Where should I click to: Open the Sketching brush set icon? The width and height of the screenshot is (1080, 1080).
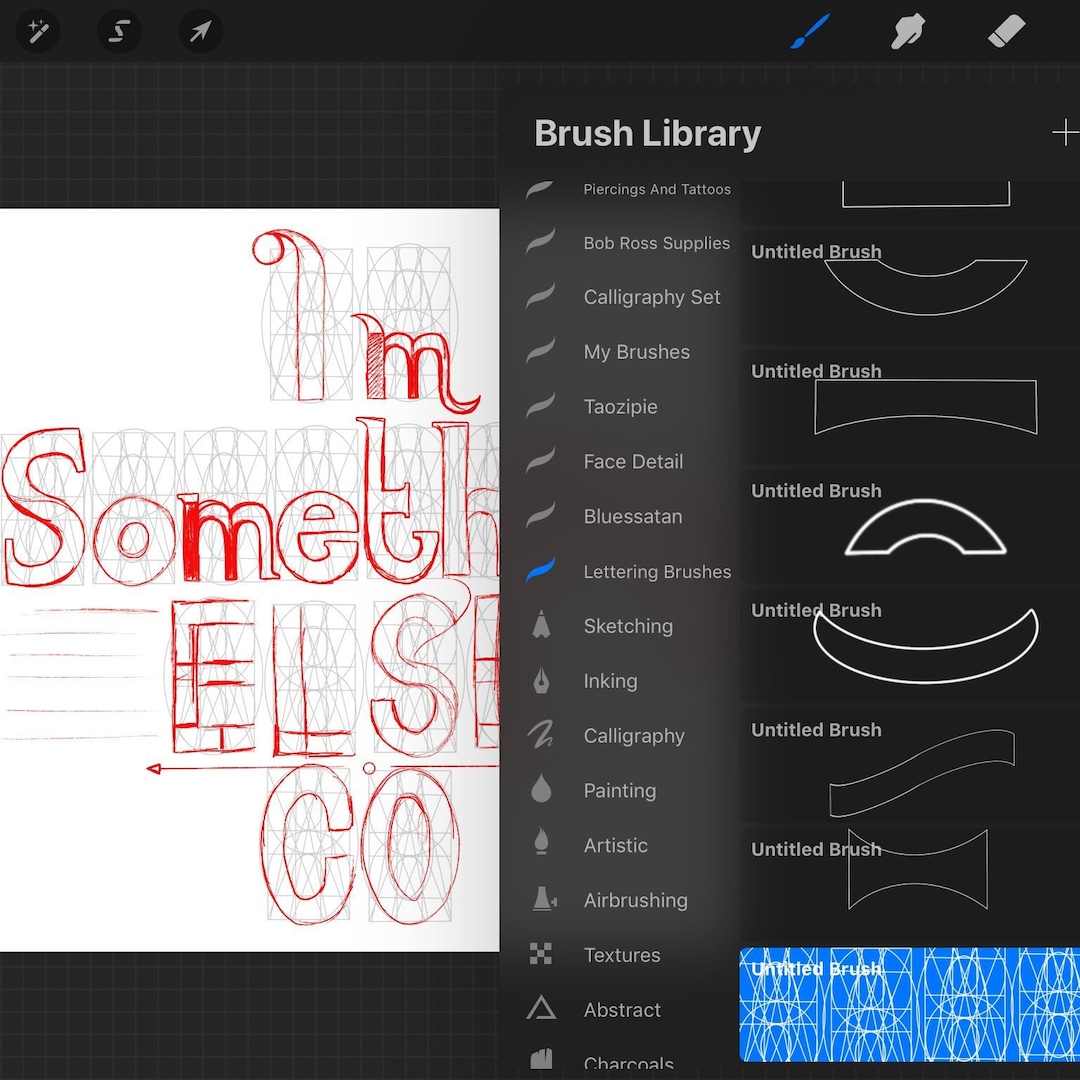(x=541, y=625)
